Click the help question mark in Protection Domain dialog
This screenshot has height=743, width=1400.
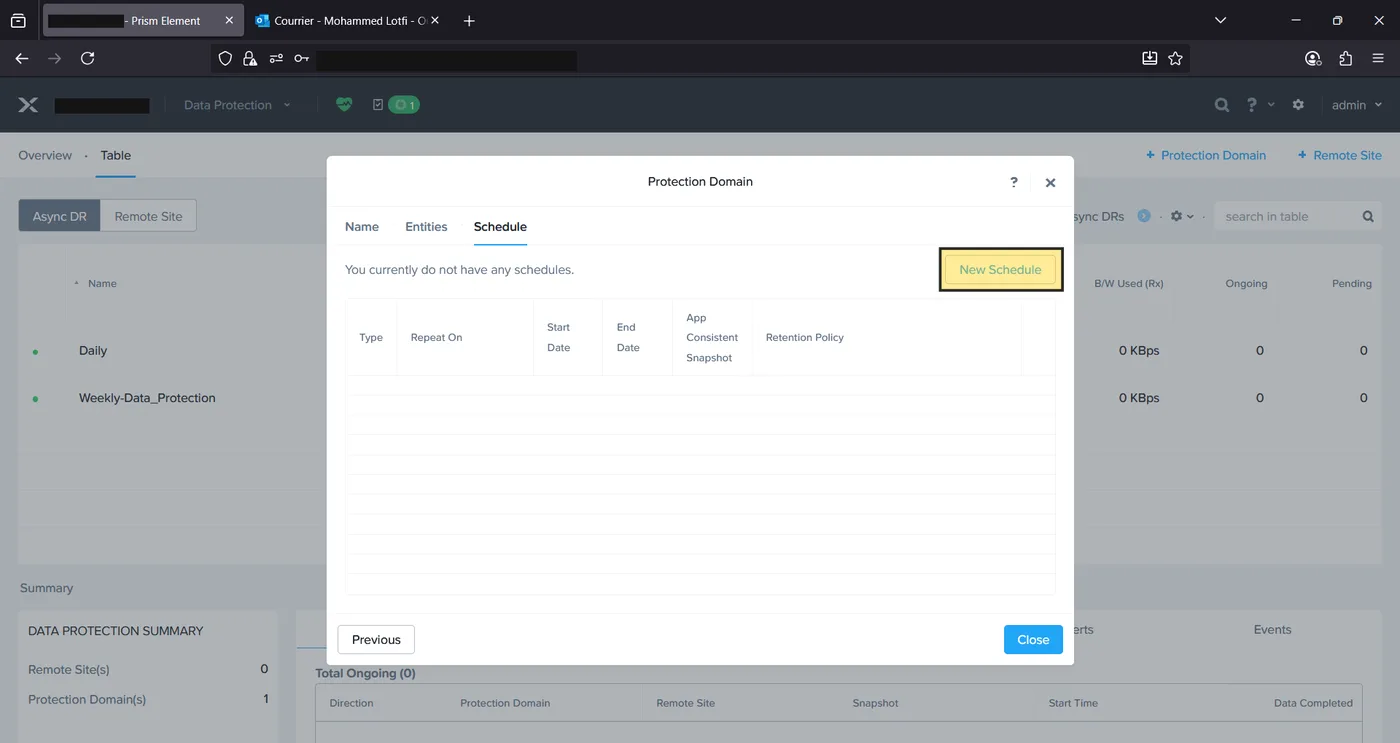pos(1014,182)
